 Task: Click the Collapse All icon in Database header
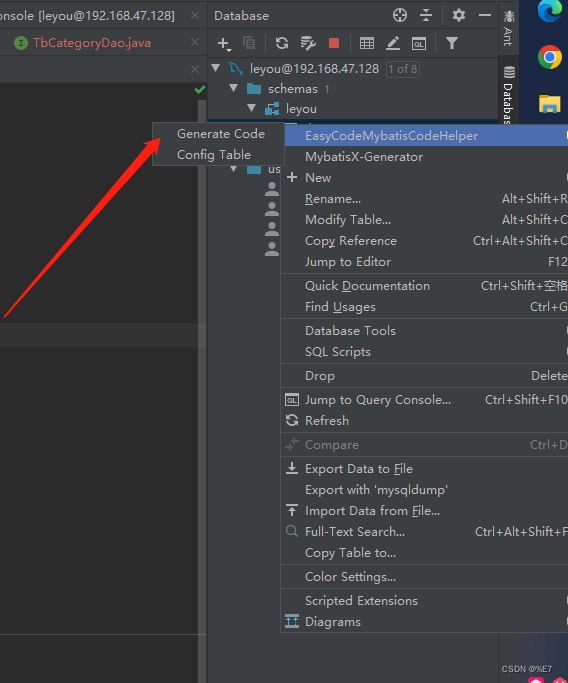click(426, 15)
